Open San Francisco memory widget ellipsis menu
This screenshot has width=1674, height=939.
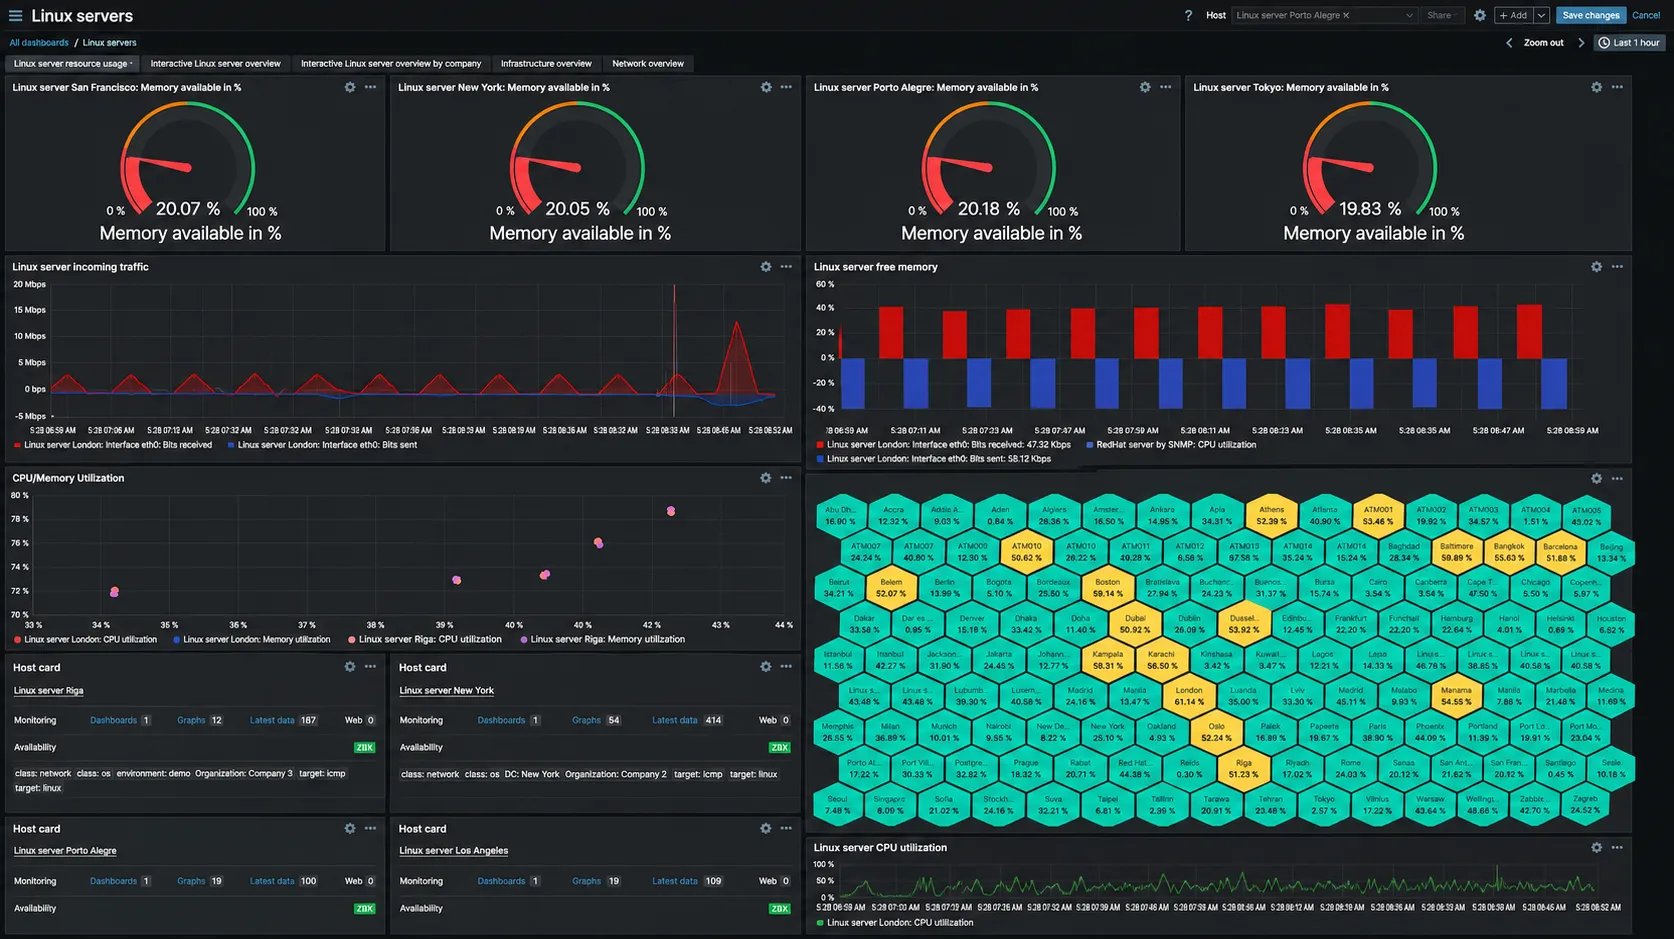[x=371, y=88]
